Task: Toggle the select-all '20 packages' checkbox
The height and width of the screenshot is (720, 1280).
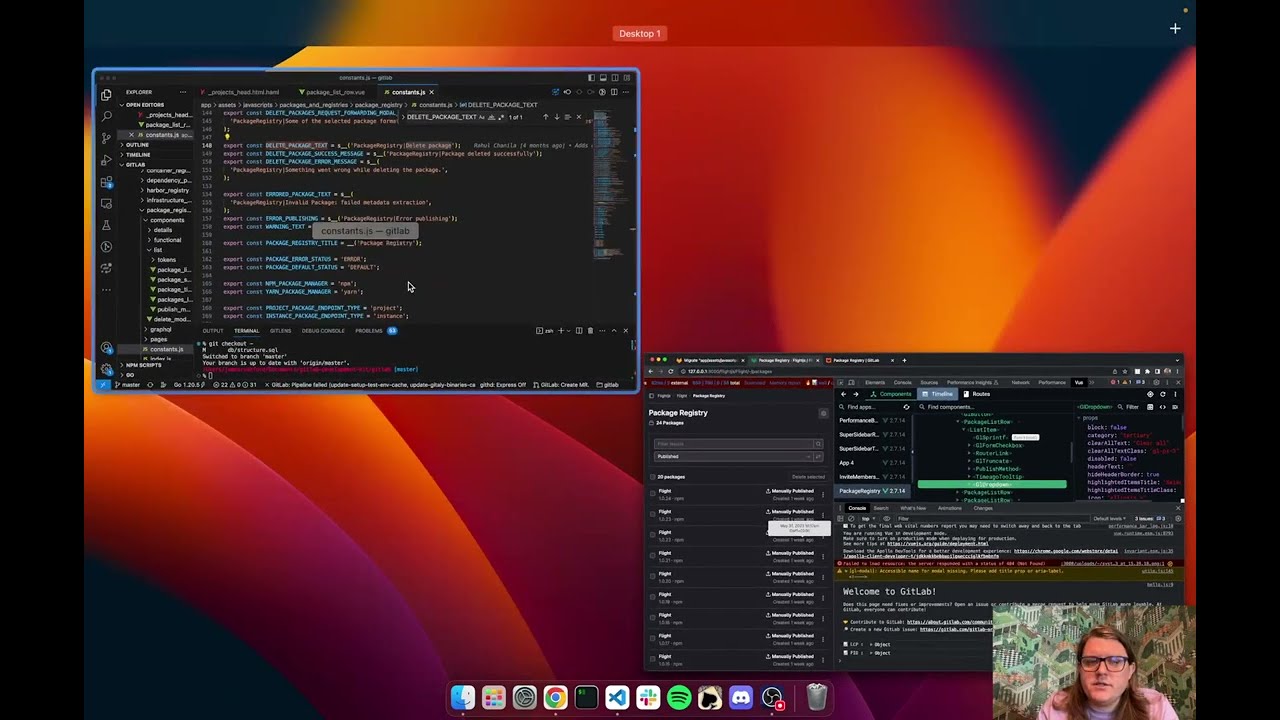Action: coord(653,477)
